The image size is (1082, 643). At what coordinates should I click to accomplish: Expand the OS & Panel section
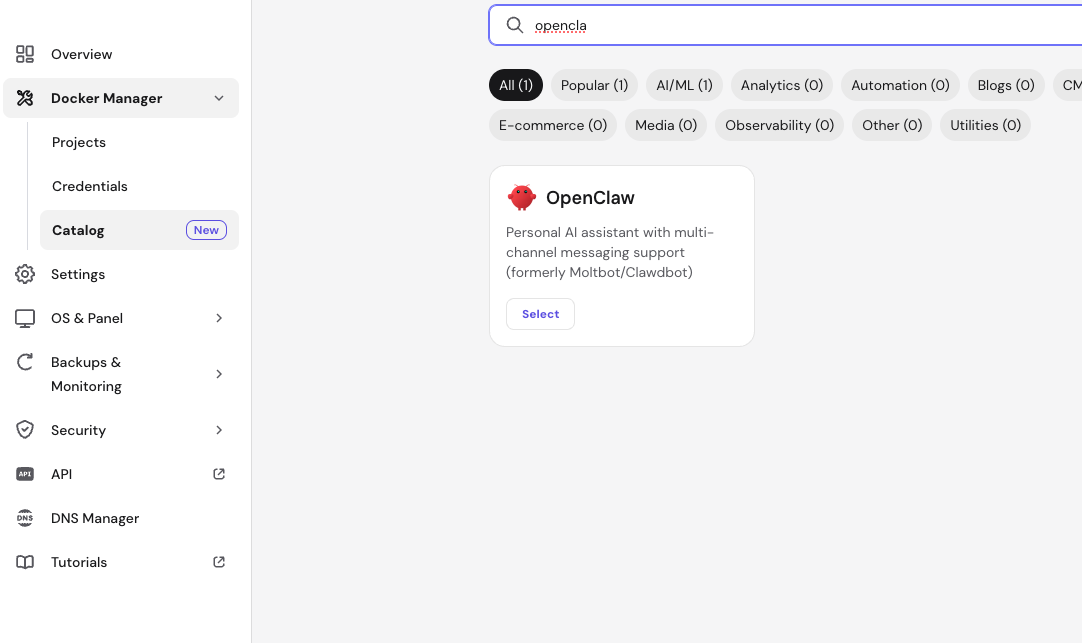click(219, 318)
